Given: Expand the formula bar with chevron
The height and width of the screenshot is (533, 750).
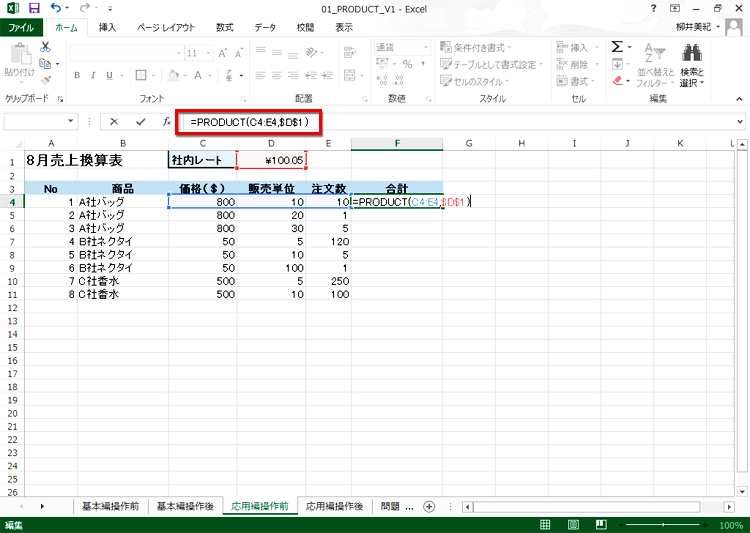Looking at the screenshot, I should (739, 122).
